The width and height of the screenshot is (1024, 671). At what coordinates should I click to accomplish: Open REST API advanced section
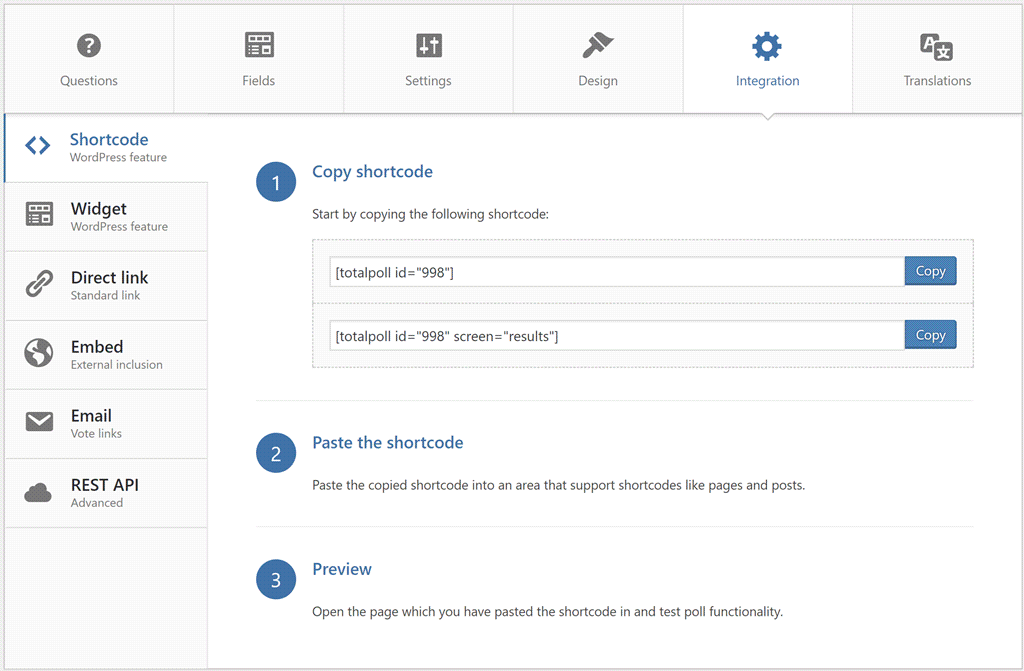coord(106,493)
